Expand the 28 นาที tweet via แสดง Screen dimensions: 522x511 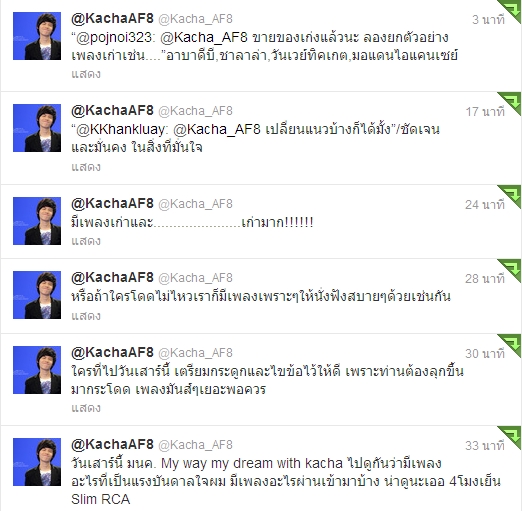(86, 316)
